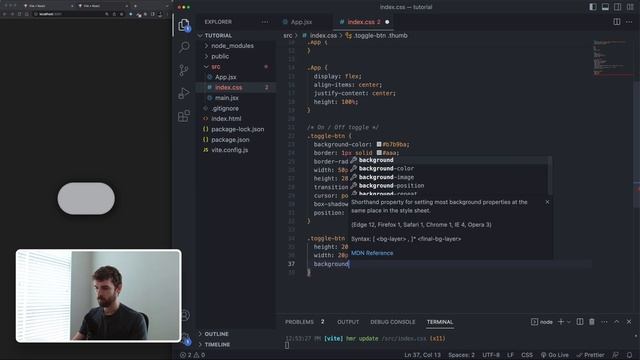The height and width of the screenshot is (360, 640).
Task: Click the #b7b9ba color swatch
Action: coord(379,144)
